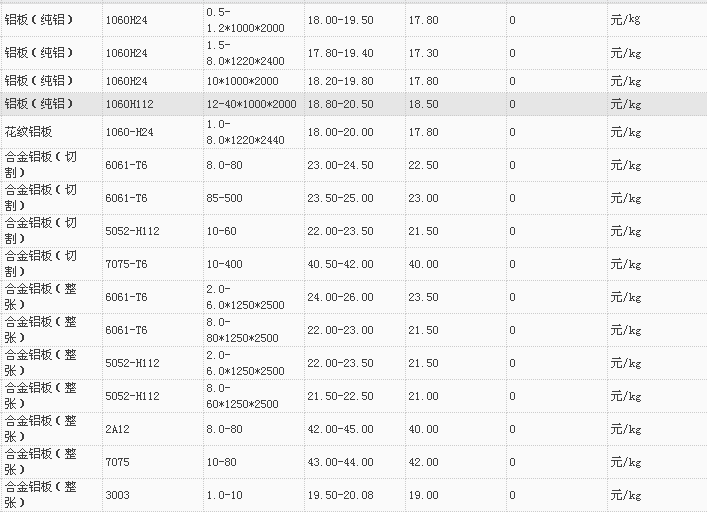Select the 10-400 thickness cell
Screen dimensions: 707x512
pyautogui.click(x=223, y=264)
